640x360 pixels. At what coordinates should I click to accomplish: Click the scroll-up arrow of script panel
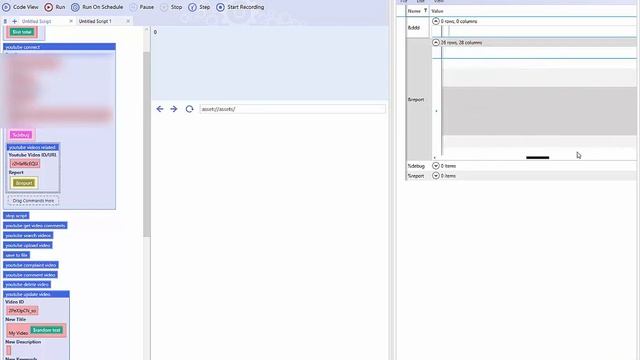147,30
